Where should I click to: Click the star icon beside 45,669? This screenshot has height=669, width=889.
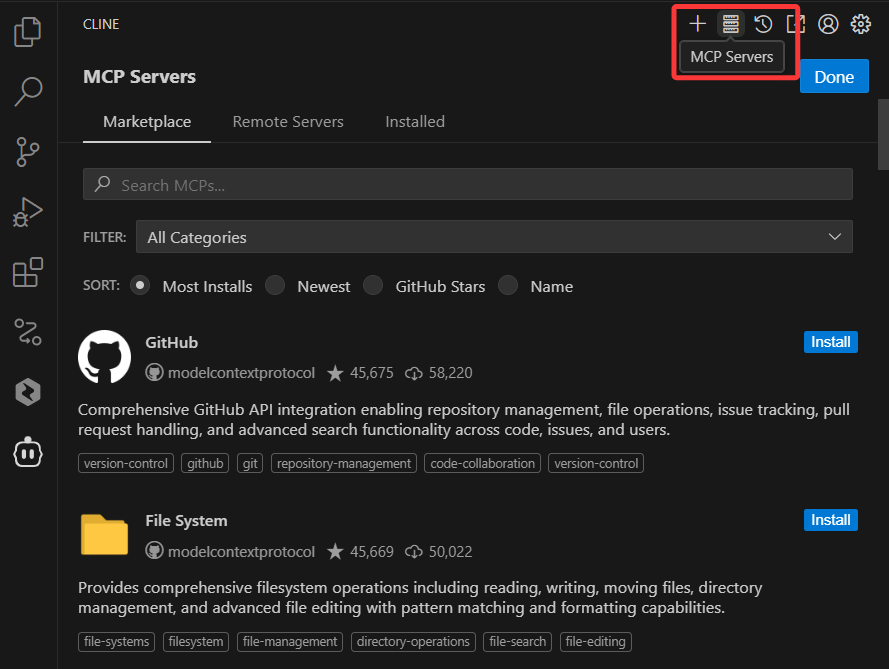tap(335, 551)
